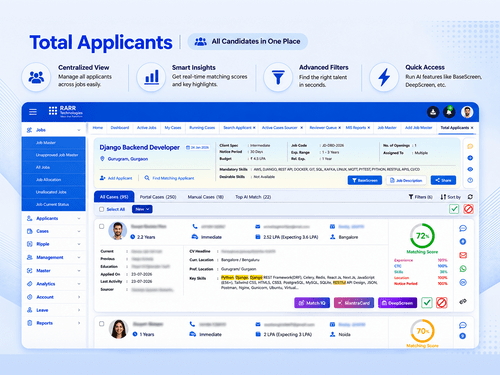The image size is (500, 375).
Task: Click the Gurugram location pin icon
Action: coord(103,159)
